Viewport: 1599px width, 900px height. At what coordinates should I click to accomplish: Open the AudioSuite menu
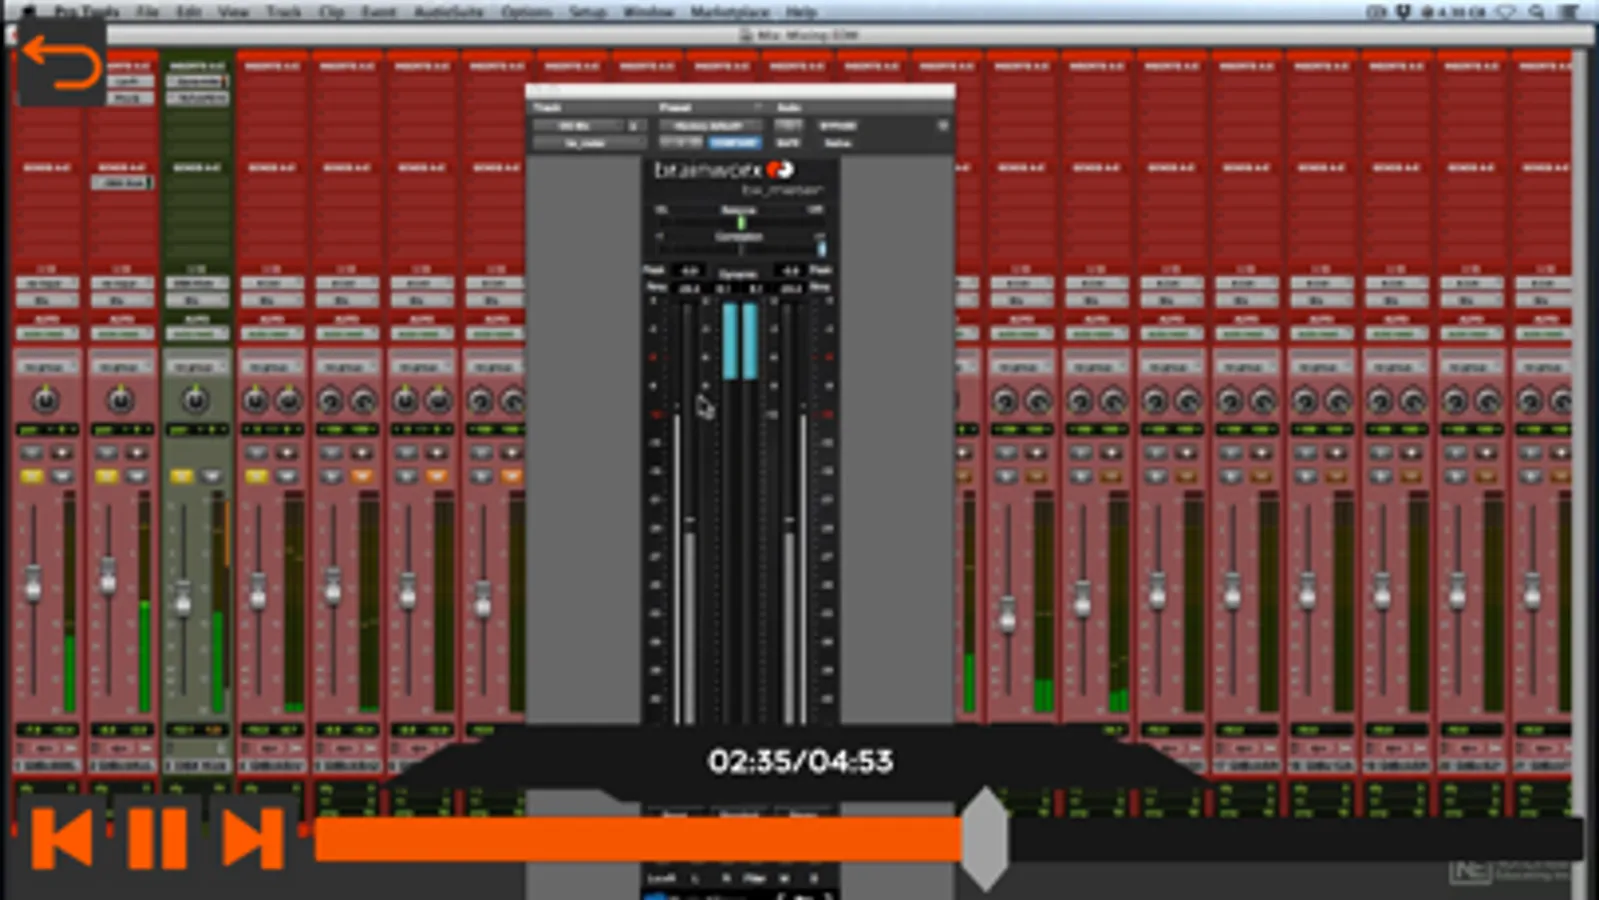pyautogui.click(x=449, y=12)
